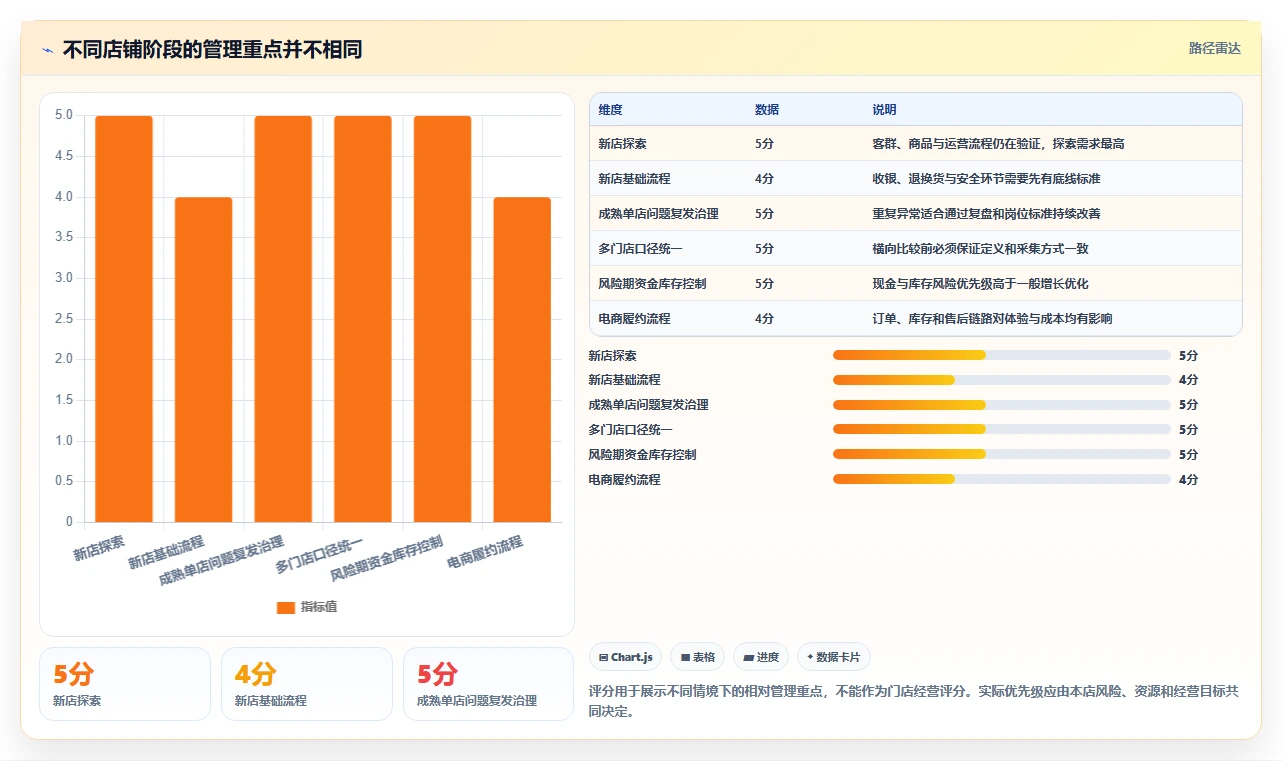
Task: Select the 进度 tag
Action: tap(761, 657)
